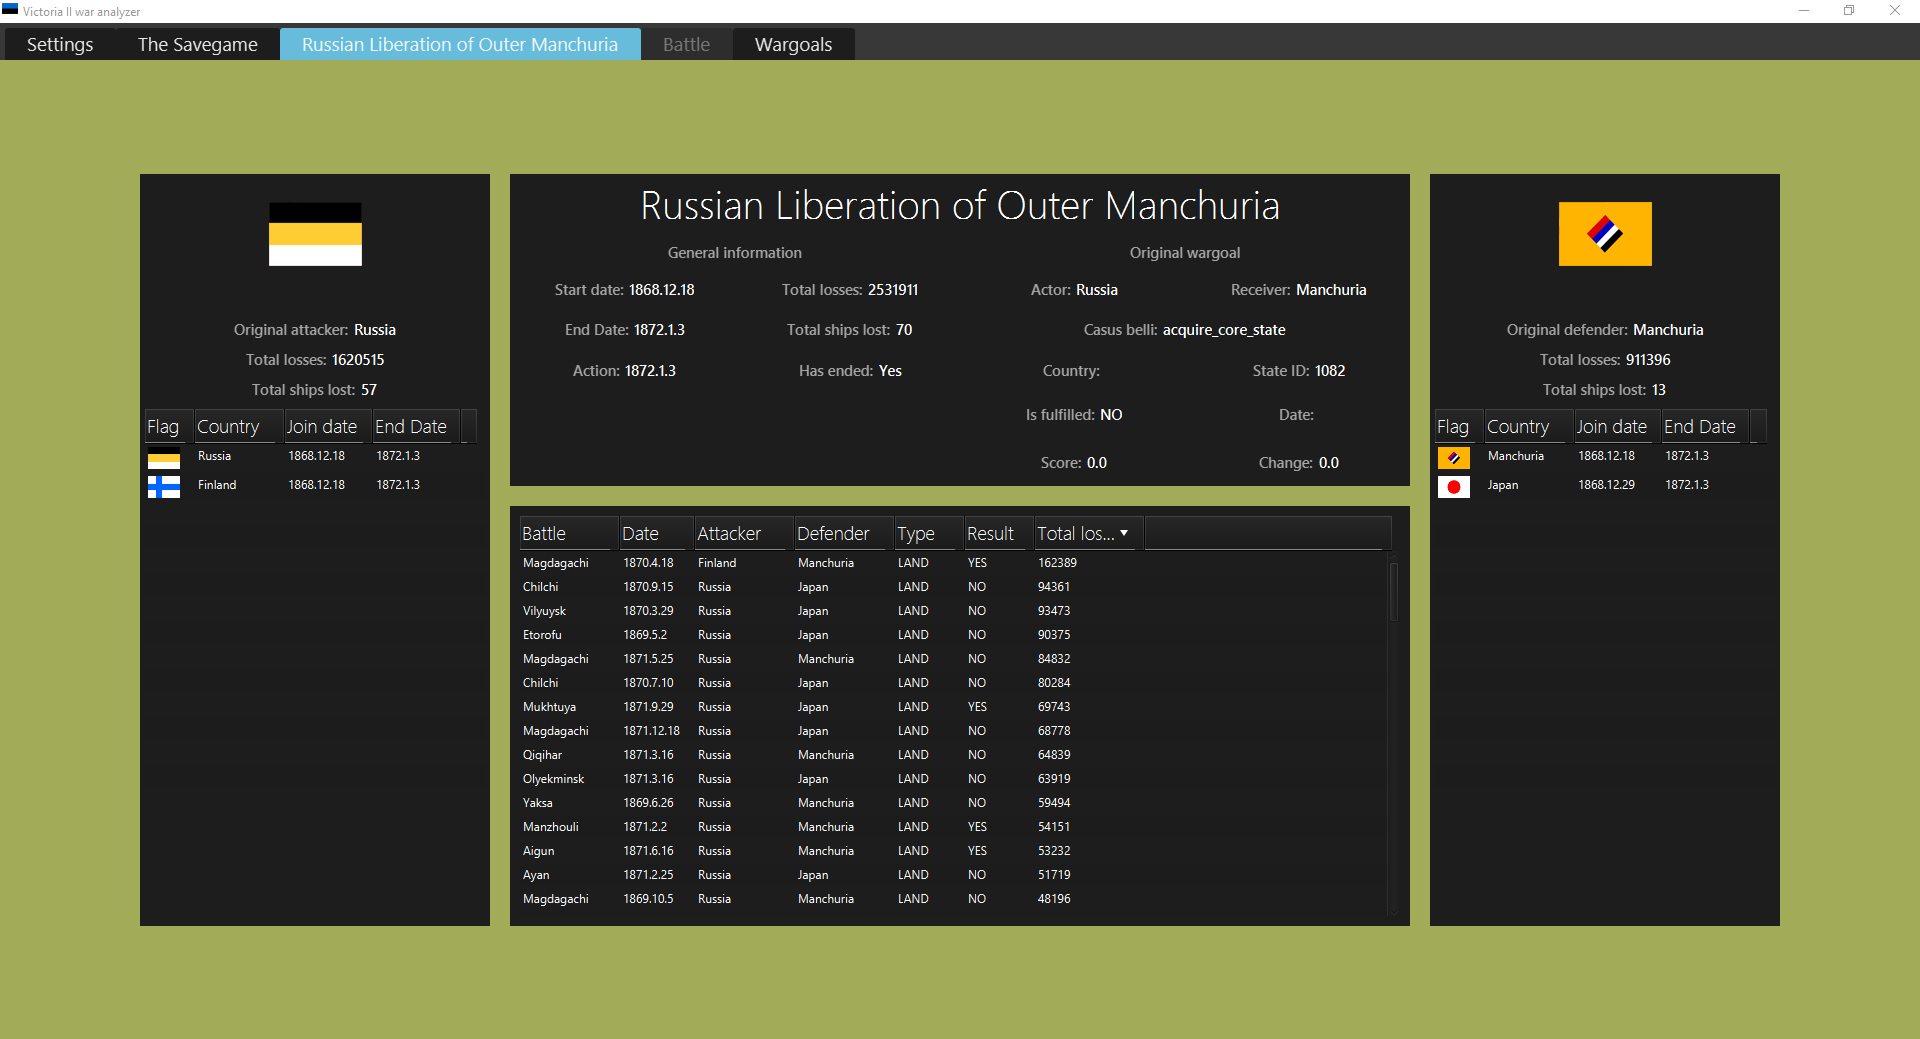
Task: Open the Battle tab
Action: tap(686, 44)
